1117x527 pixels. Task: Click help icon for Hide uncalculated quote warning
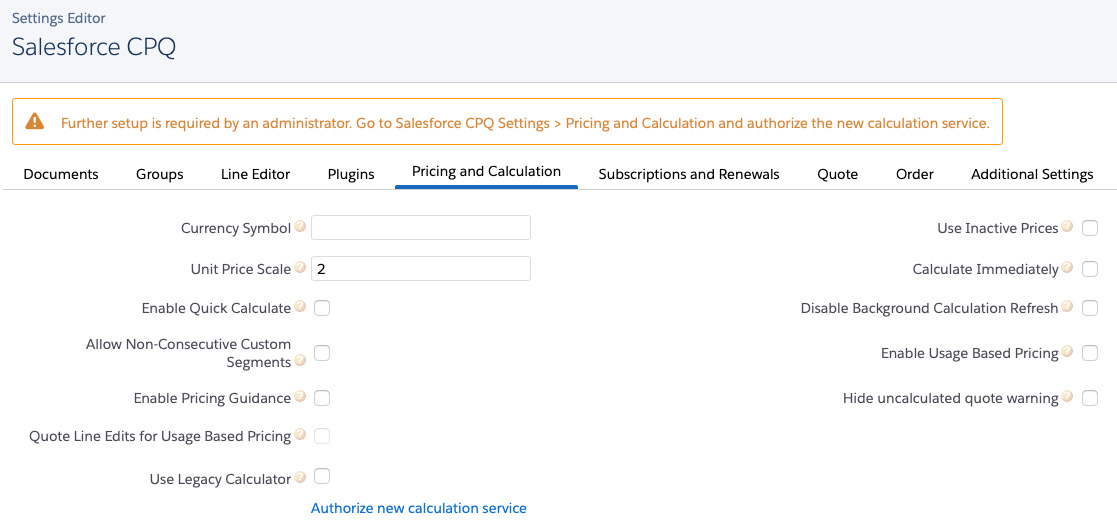tap(1066, 397)
